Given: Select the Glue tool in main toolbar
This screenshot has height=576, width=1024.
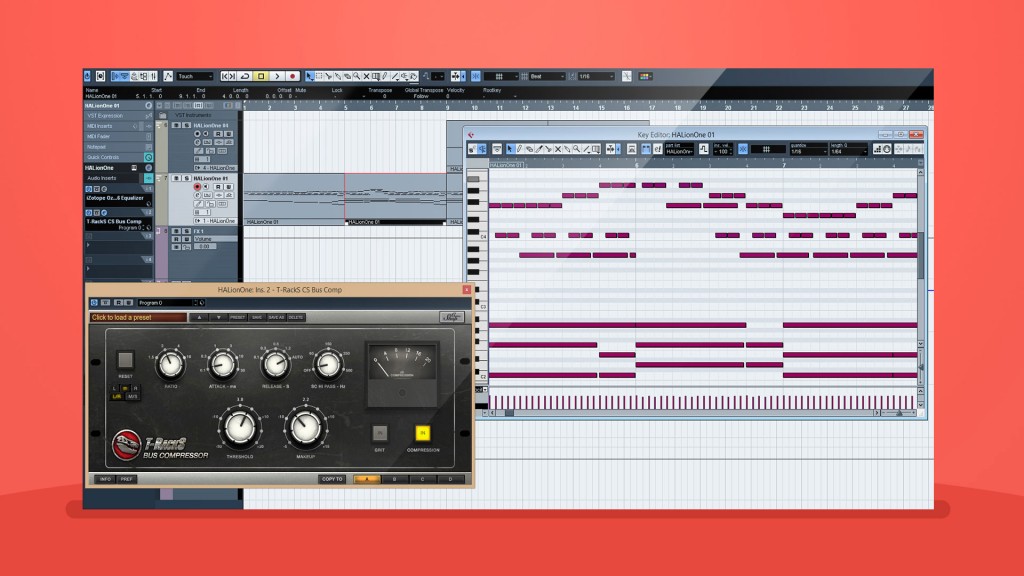Looking at the screenshot, I should (338, 76).
